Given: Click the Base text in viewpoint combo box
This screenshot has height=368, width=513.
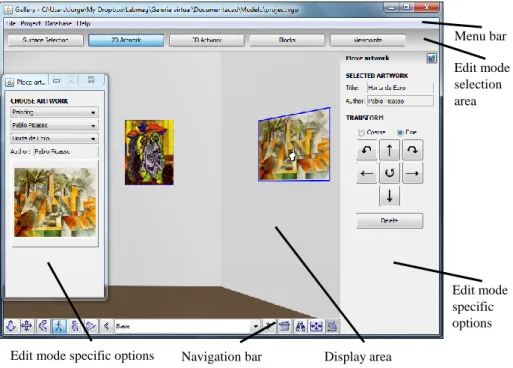Looking at the screenshot, I should pyautogui.click(x=123, y=326).
